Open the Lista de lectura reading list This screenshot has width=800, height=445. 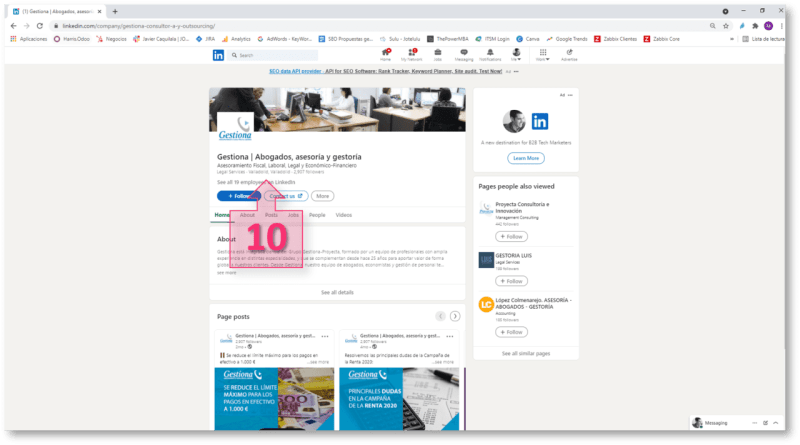[763, 39]
